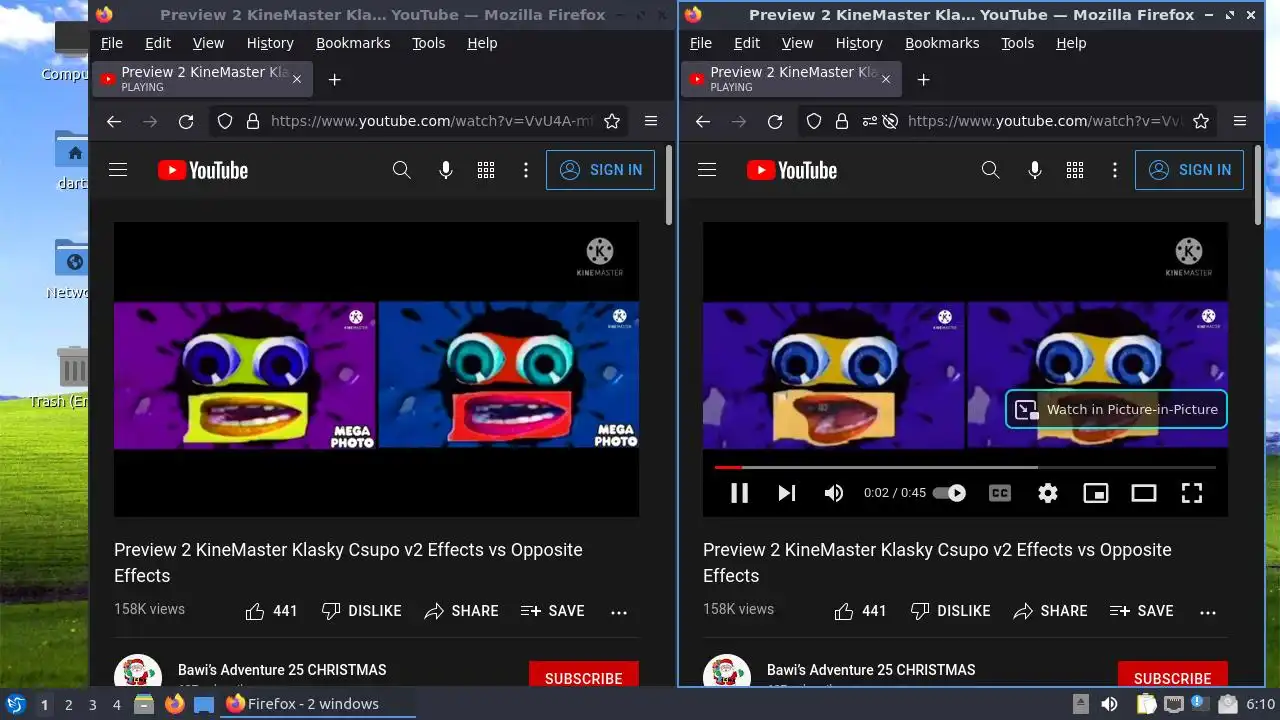Open View menu in left Firefox window
1280x720 pixels.
tap(208, 43)
